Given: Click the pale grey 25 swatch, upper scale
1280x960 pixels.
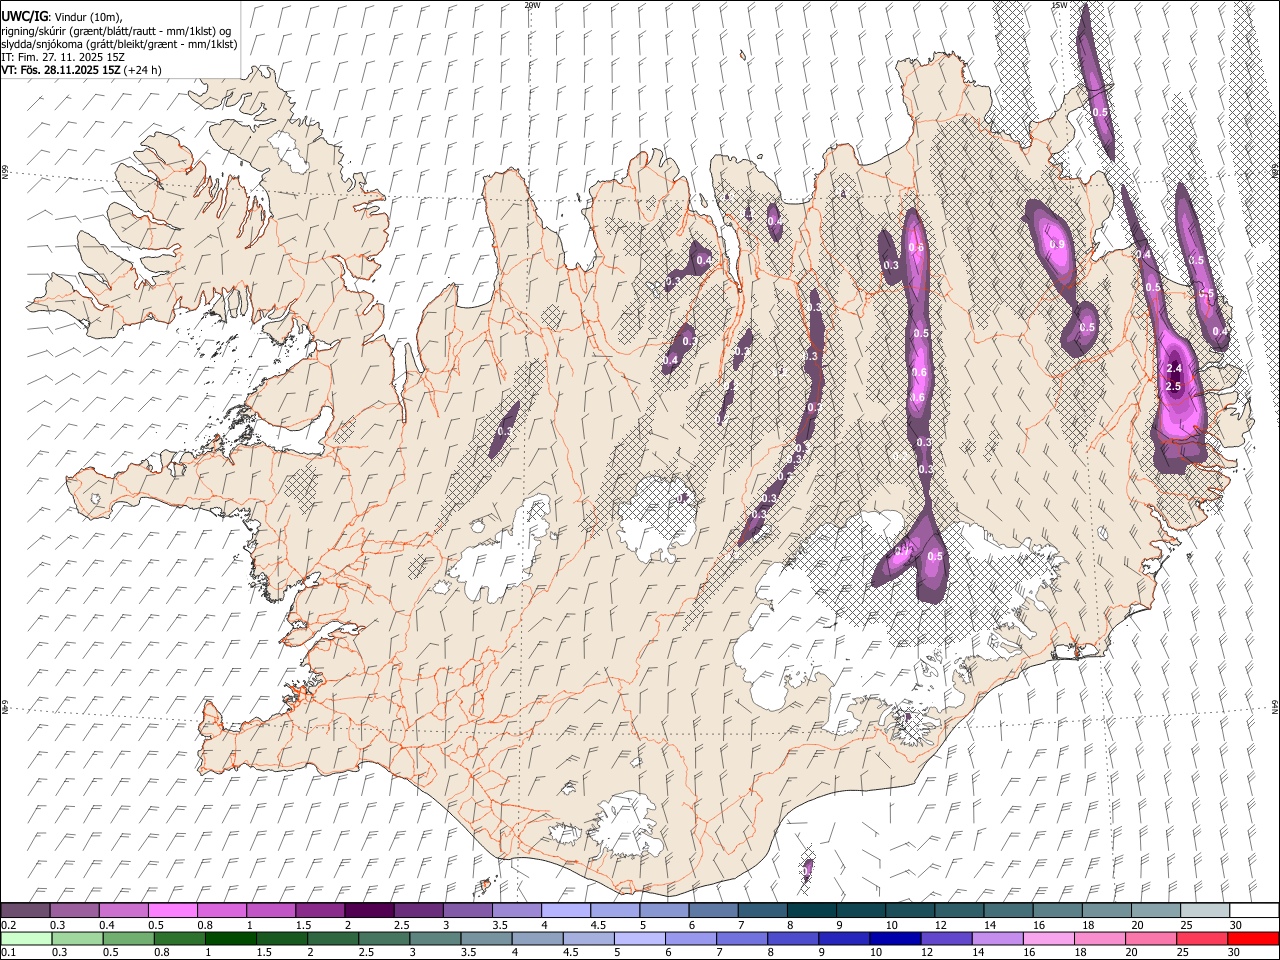Looking at the screenshot, I should (1204, 910).
